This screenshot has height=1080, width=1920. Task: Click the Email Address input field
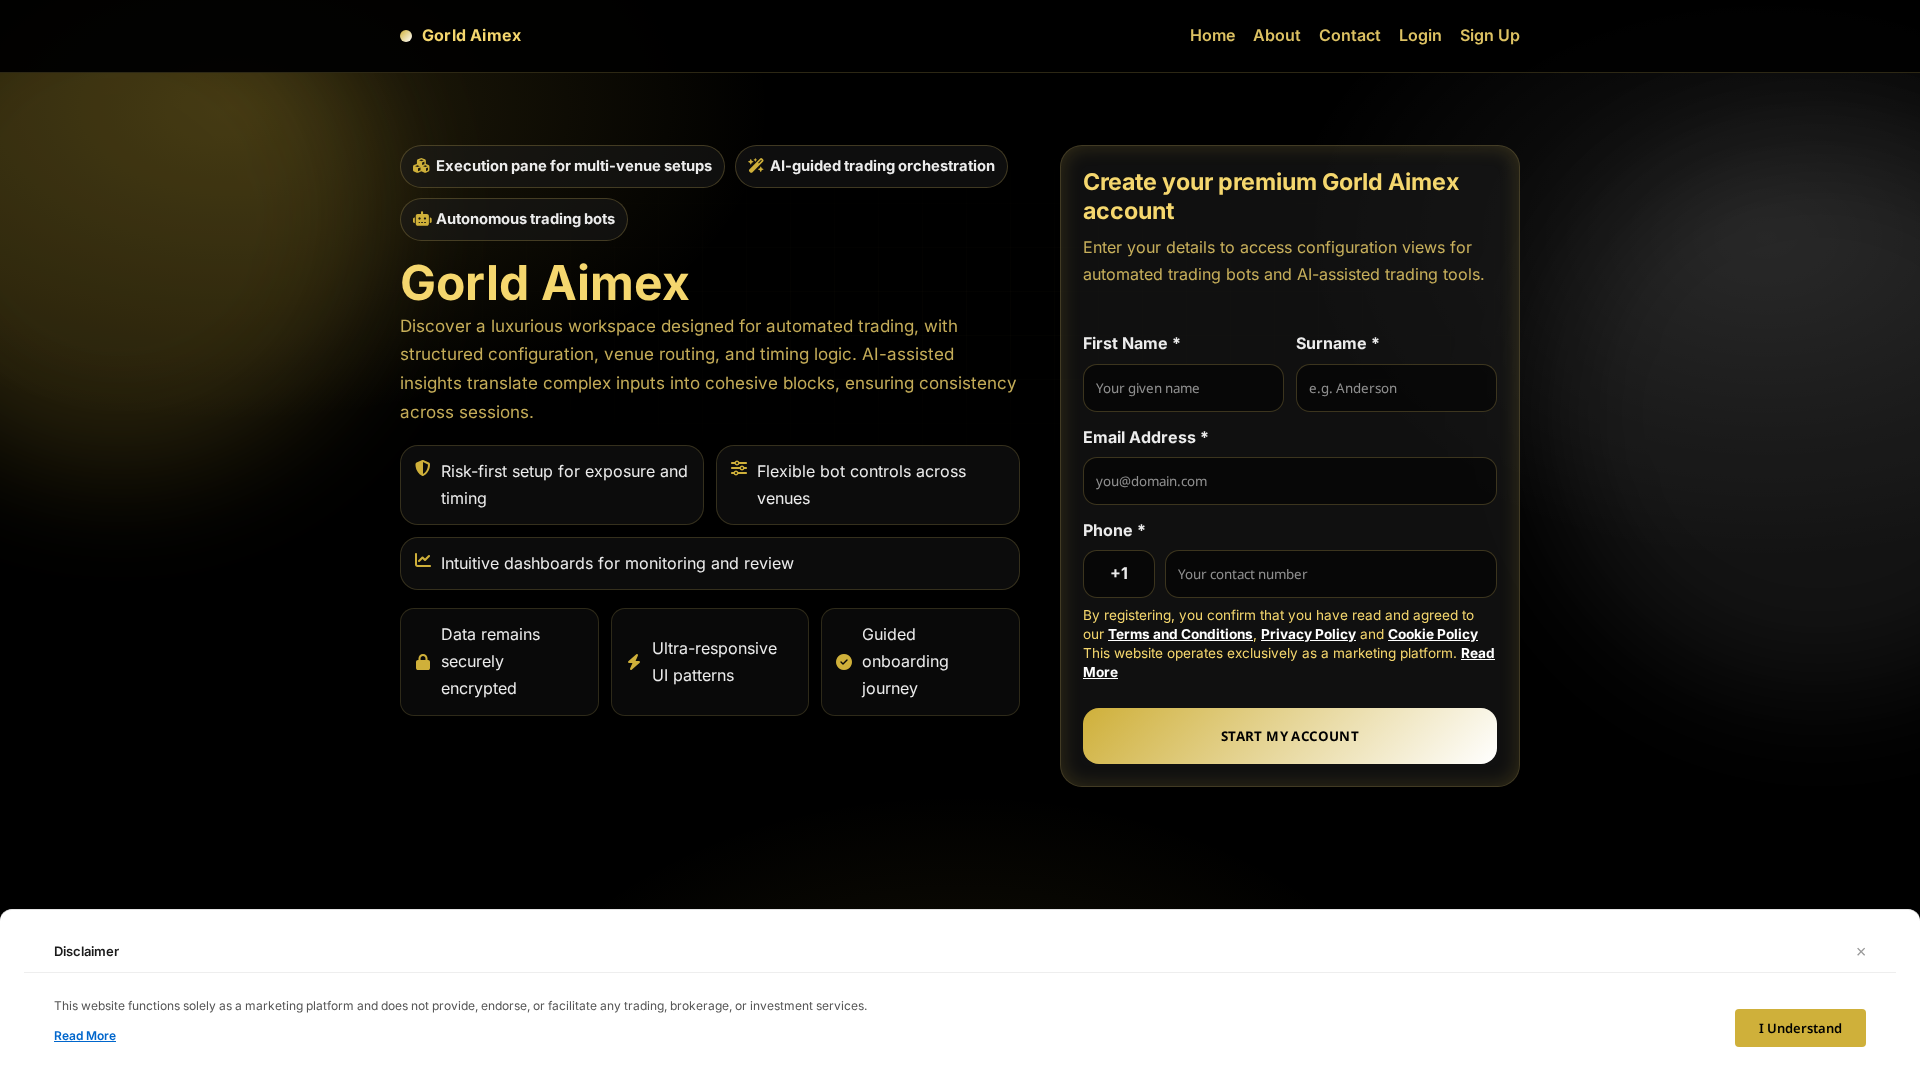(x=1289, y=481)
